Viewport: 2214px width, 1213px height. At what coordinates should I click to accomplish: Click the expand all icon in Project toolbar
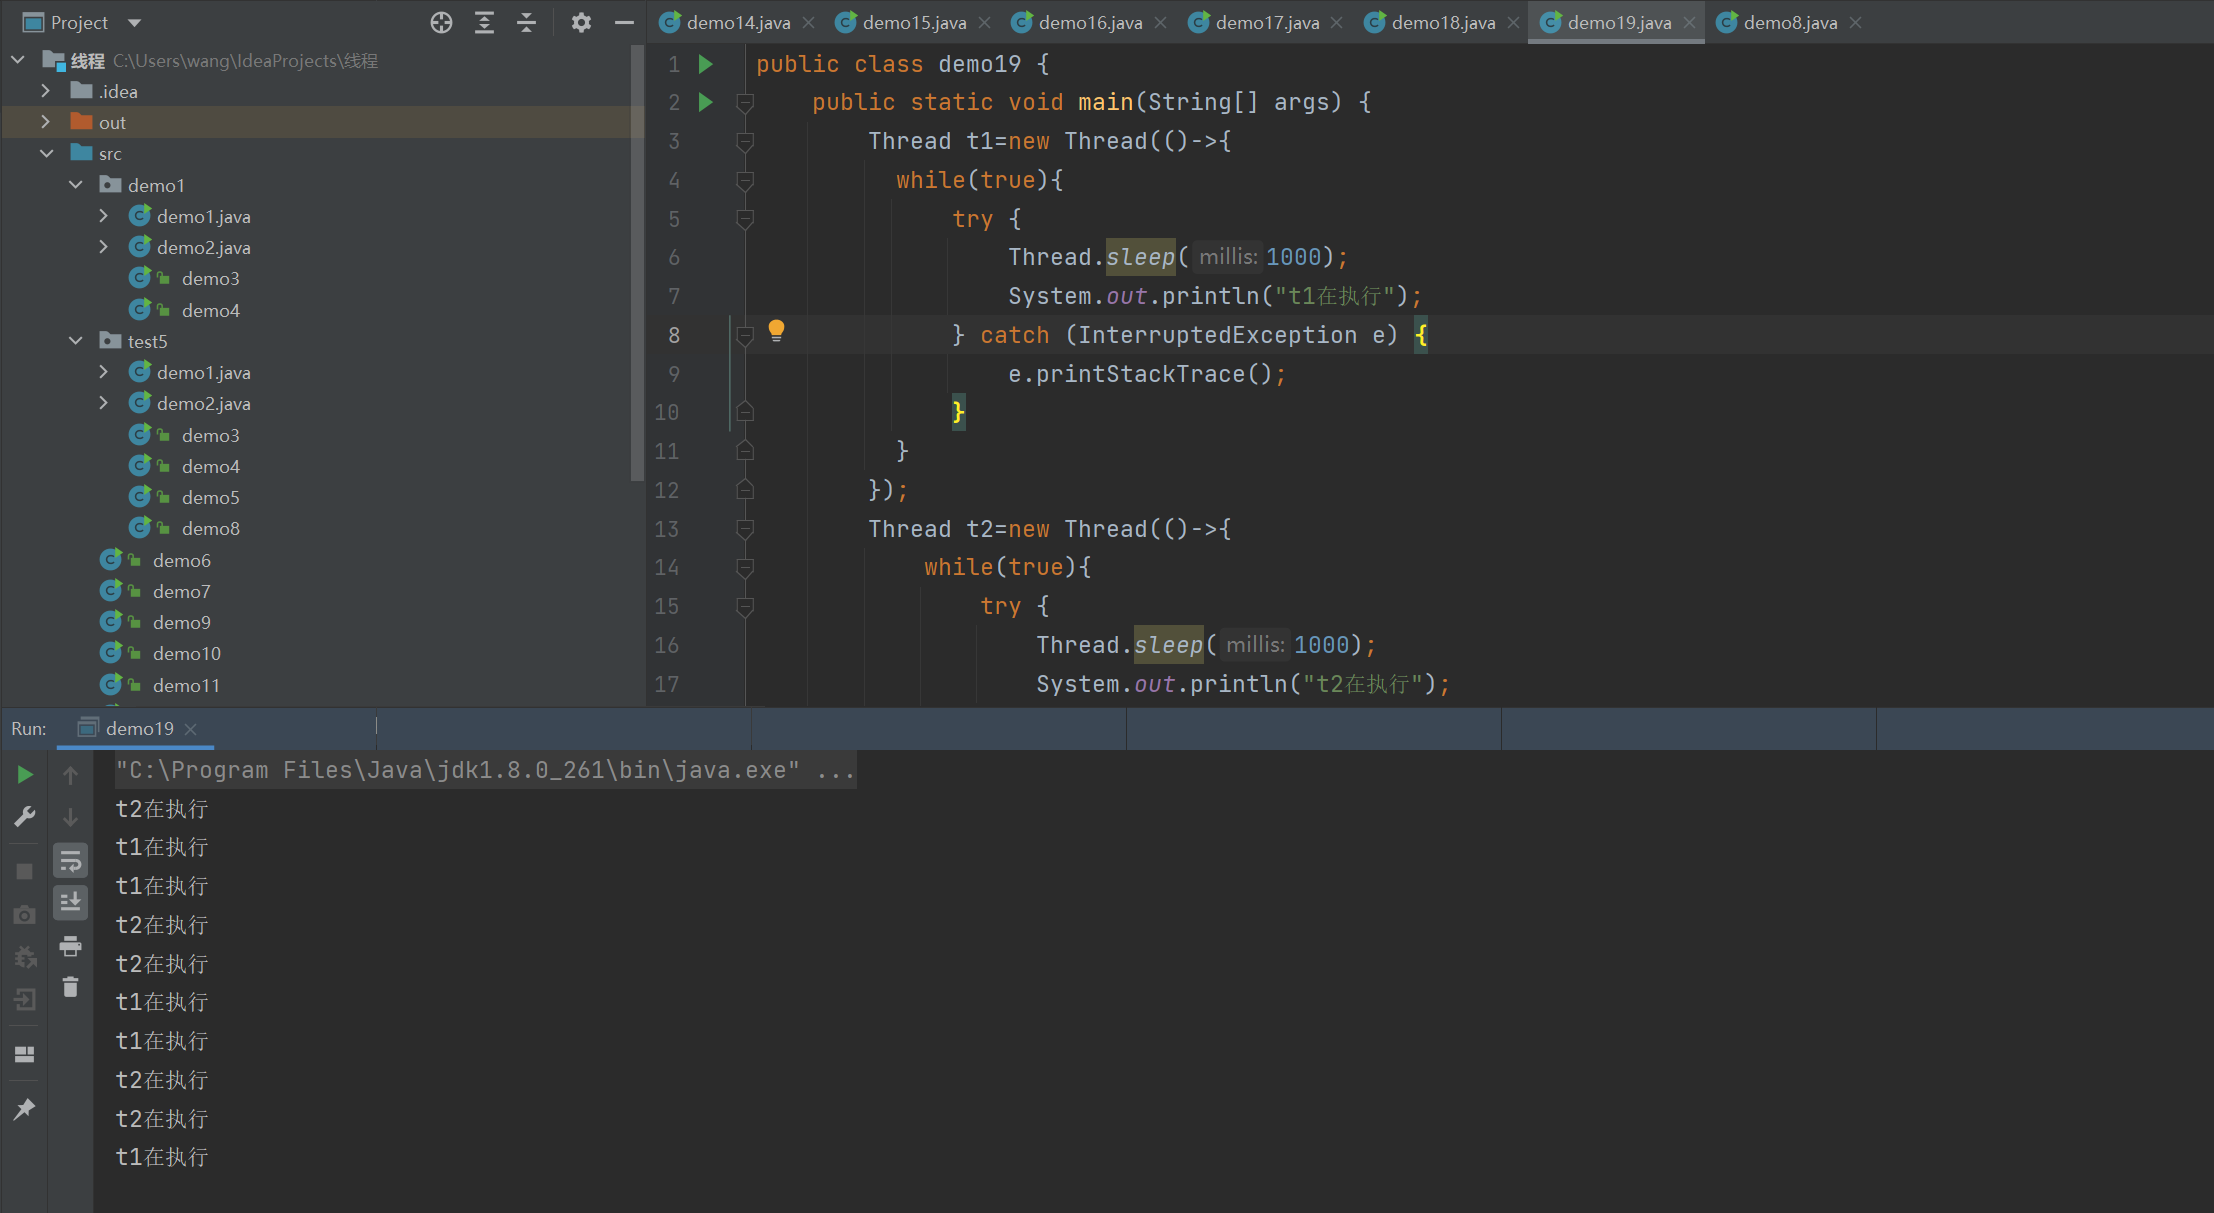(484, 22)
